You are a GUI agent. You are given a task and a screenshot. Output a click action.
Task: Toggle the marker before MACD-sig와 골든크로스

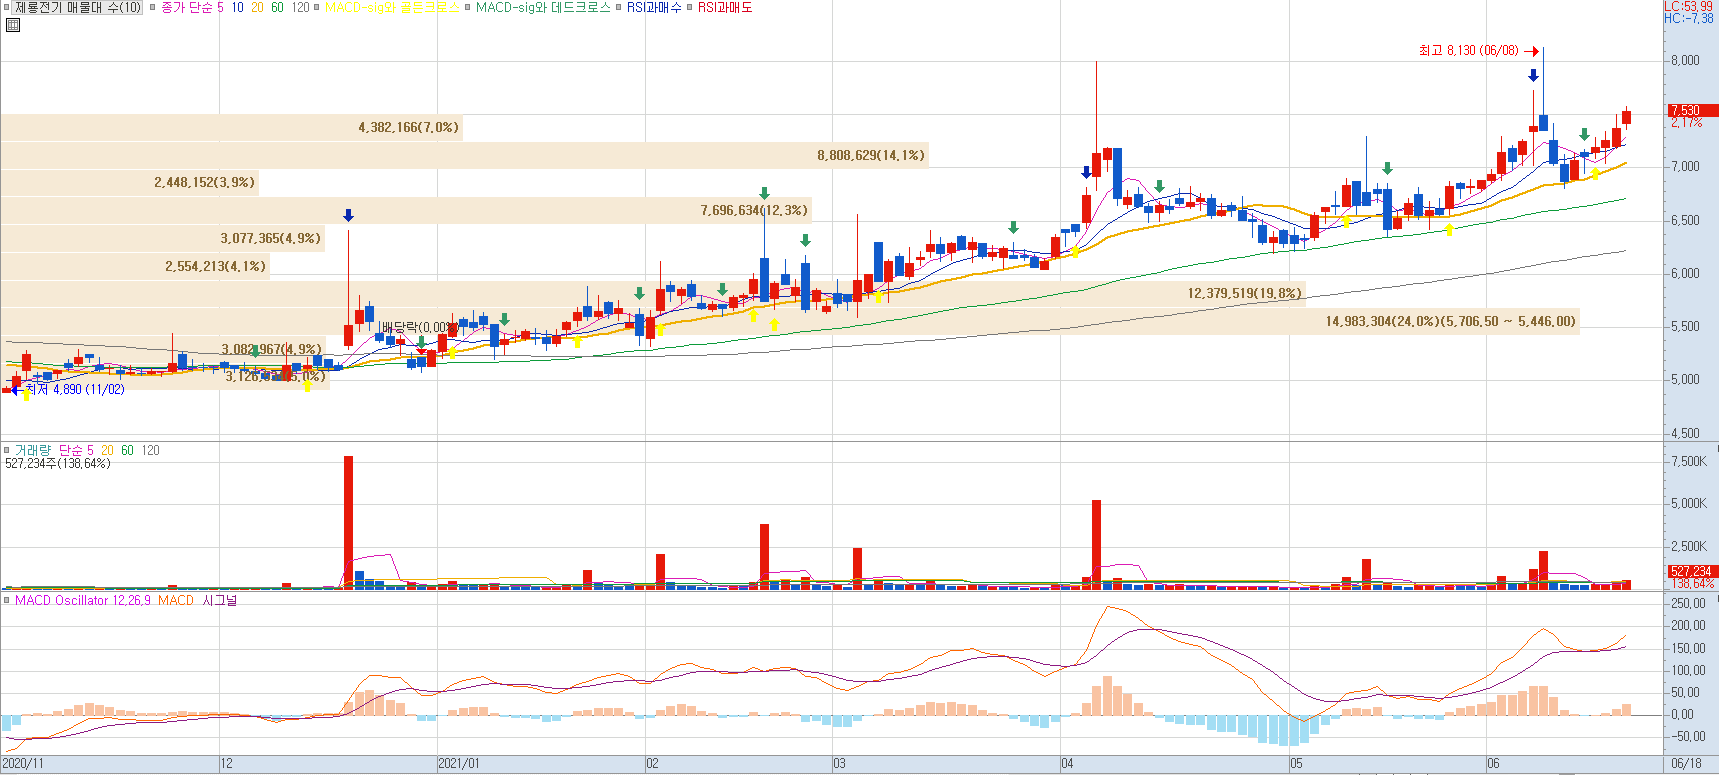(317, 7)
